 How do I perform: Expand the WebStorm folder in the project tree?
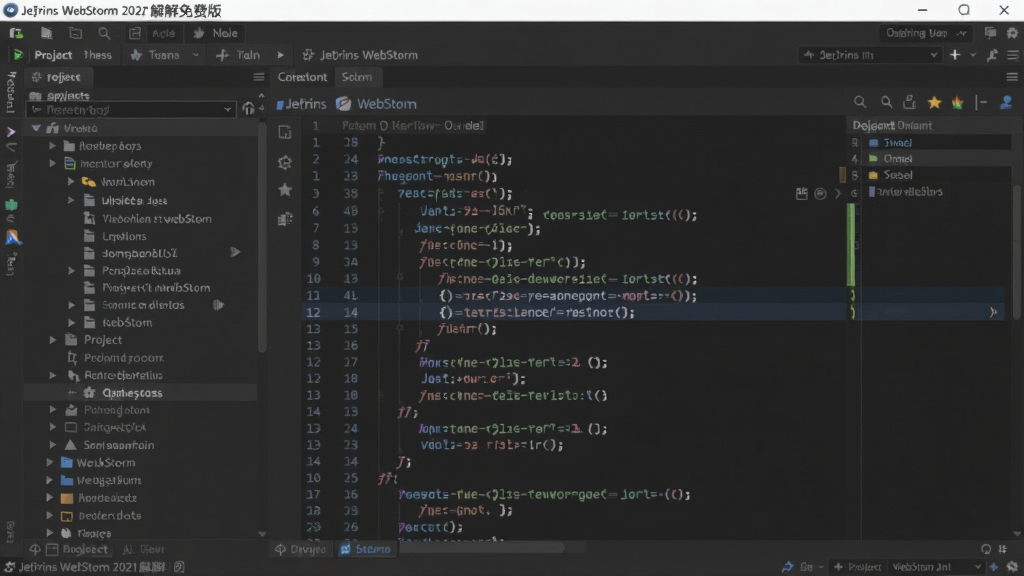pyautogui.click(x=50, y=462)
